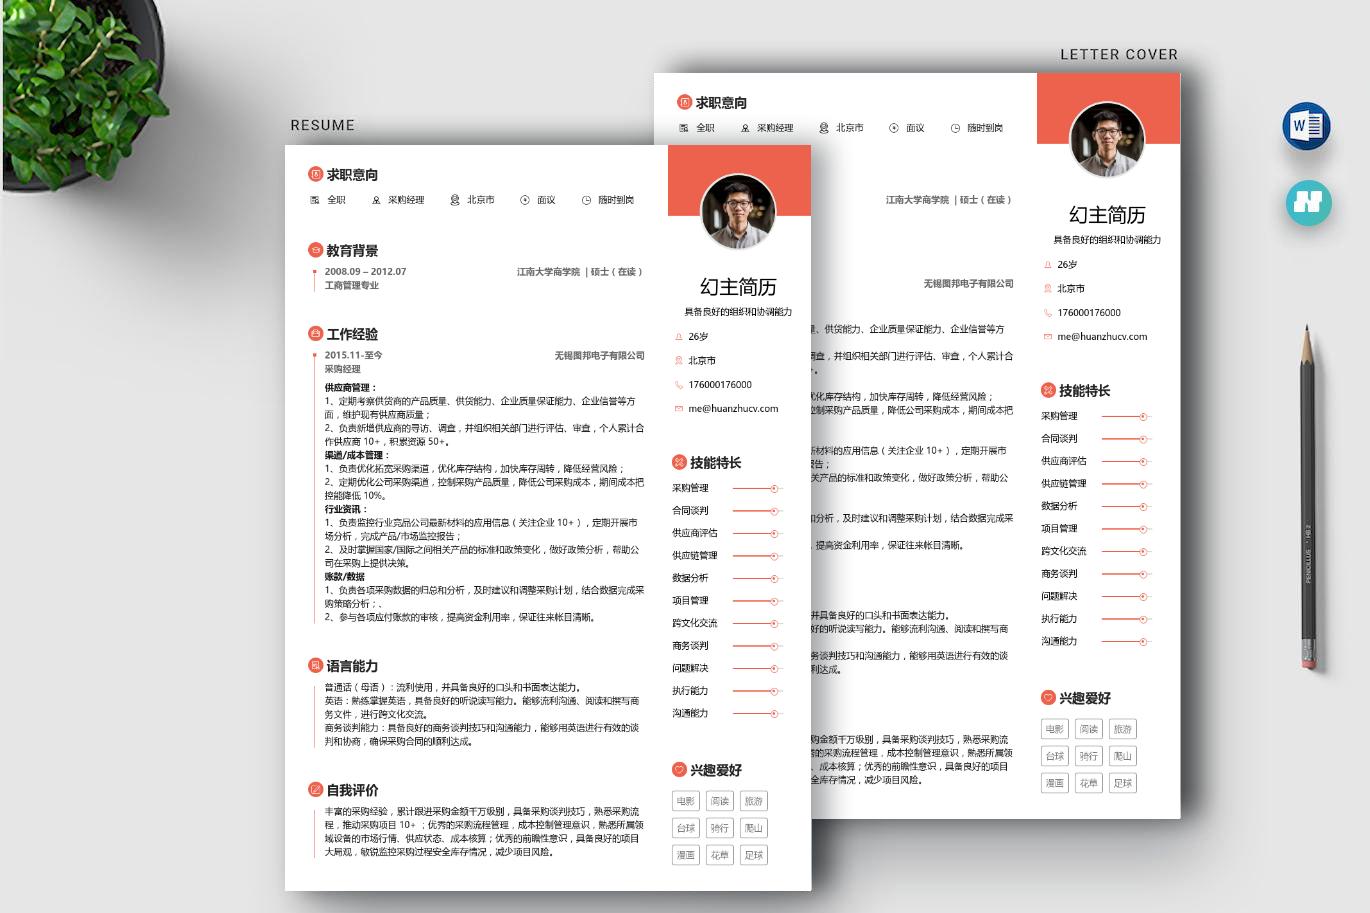
Task: Click 渠道/成本管理： bold heading
Action: [x=355, y=455]
